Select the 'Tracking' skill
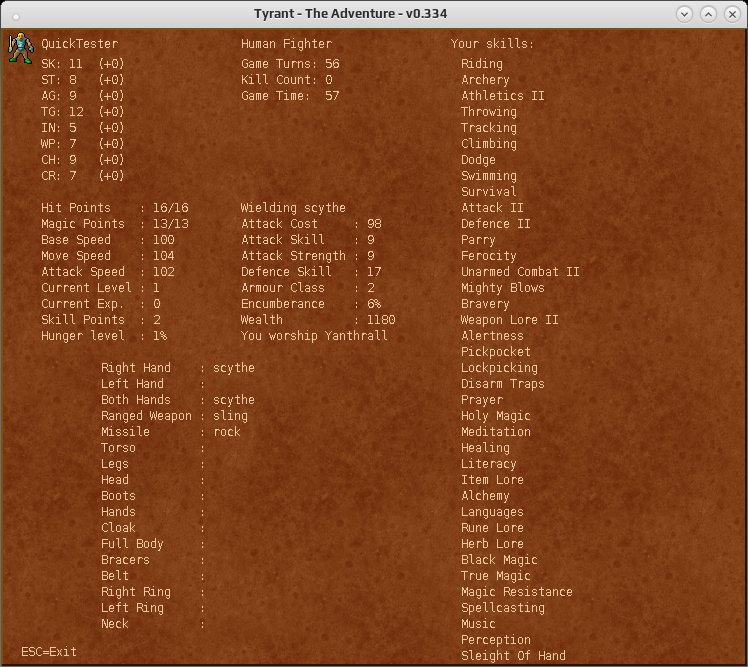The width and height of the screenshot is (748, 667). (488, 127)
